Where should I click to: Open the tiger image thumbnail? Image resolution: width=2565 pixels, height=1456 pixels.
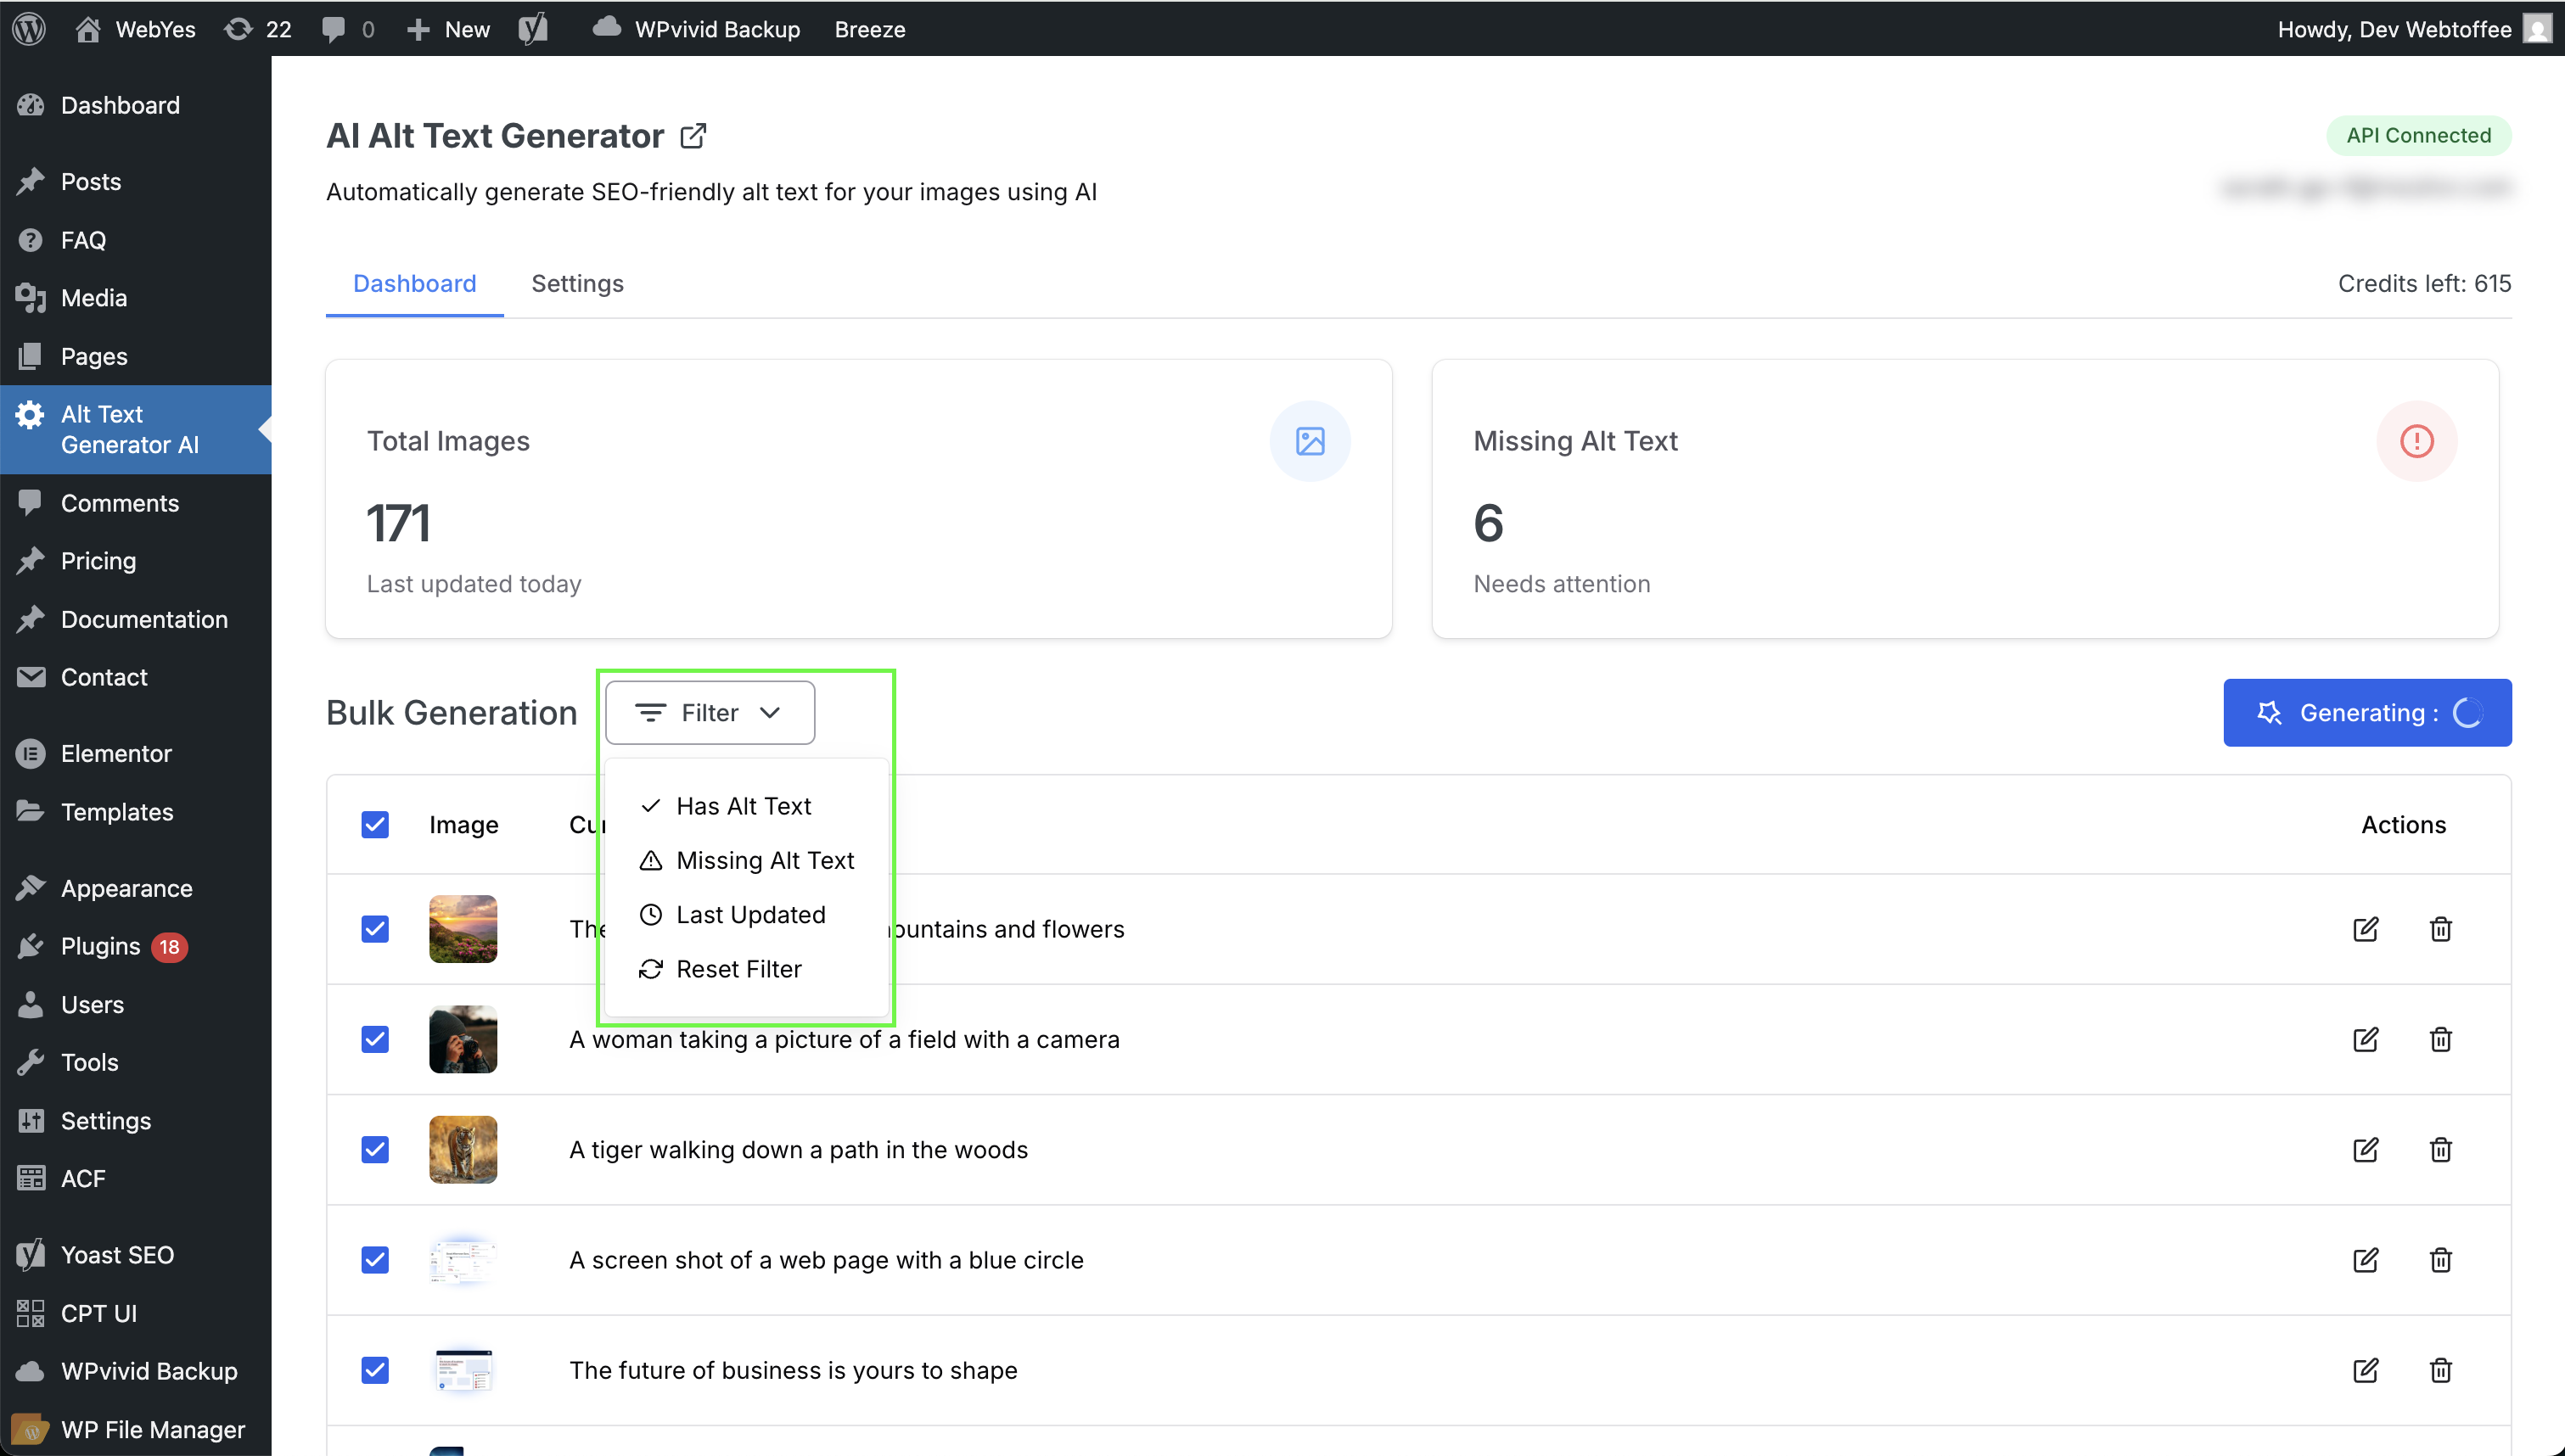[463, 1150]
